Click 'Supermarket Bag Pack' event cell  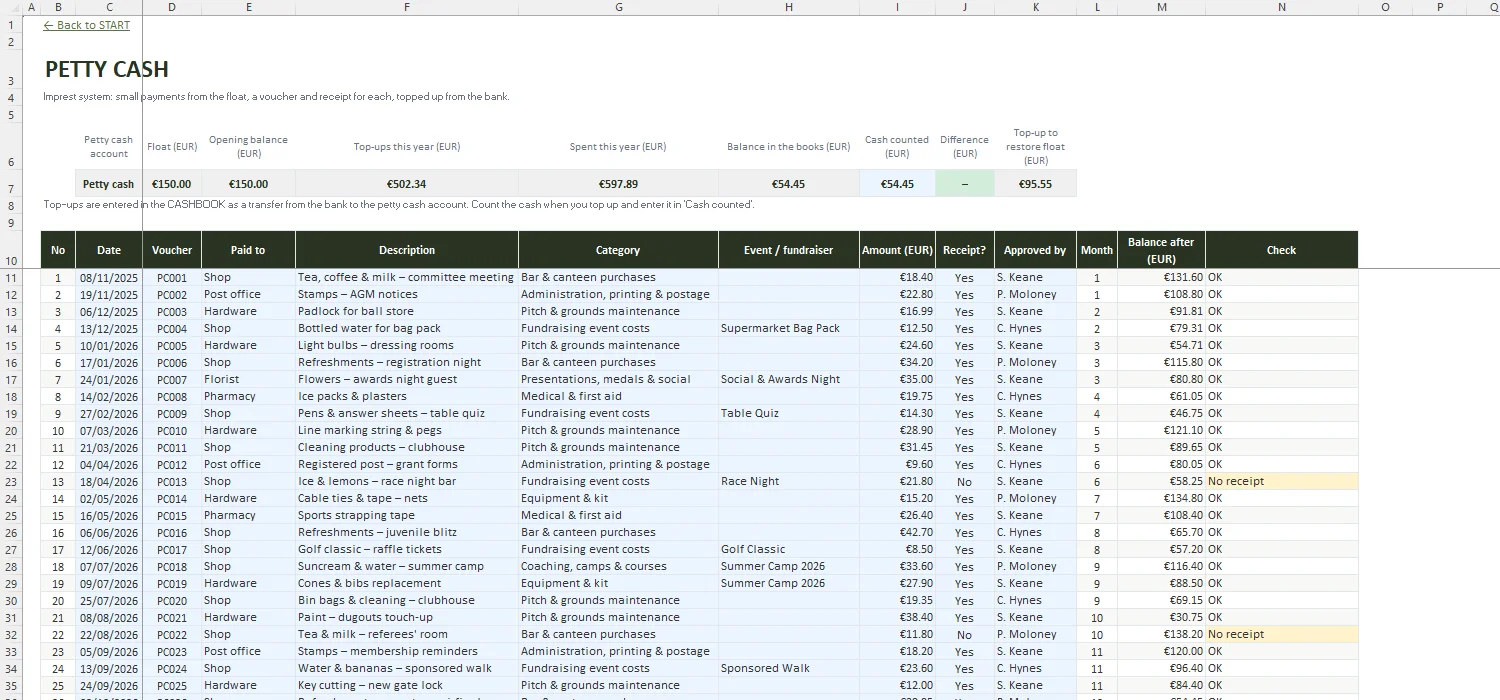coord(789,328)
